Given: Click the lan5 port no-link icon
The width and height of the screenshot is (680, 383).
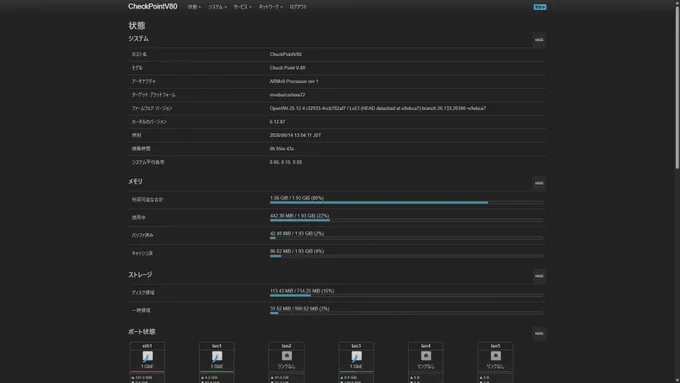Looking at the screenshot, I should point(496,356).
